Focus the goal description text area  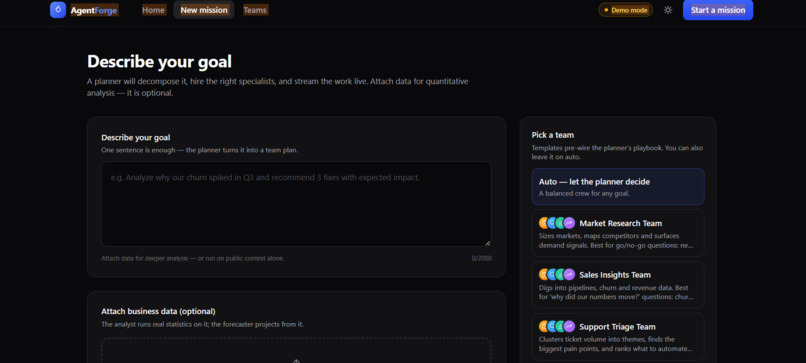pyautogui.click(x=296, y=204)
